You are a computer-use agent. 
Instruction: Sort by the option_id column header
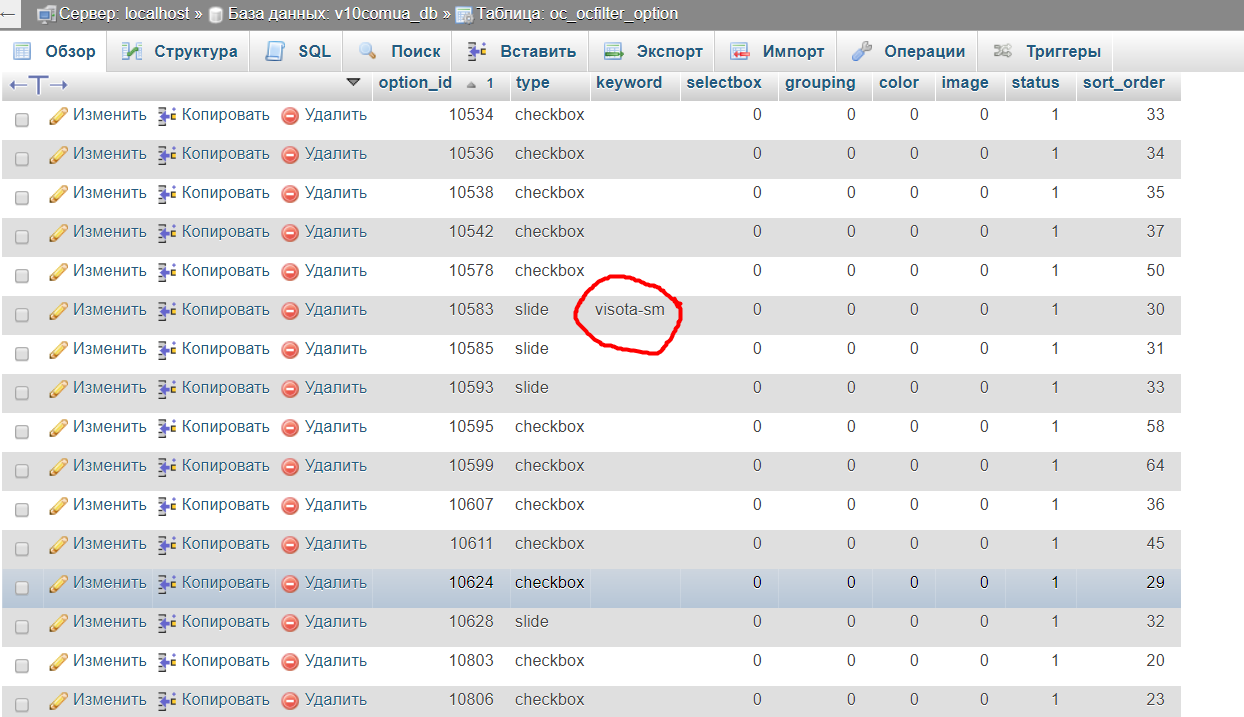click(416, 83)
